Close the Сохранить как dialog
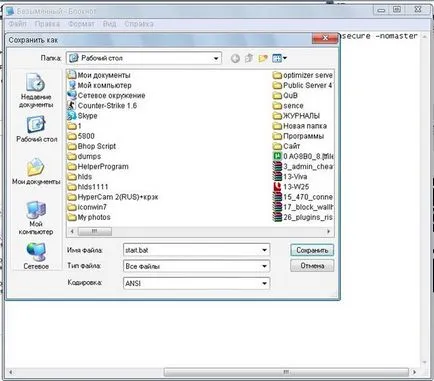Viewport: 434px width, 381px height. pos(325,38)
